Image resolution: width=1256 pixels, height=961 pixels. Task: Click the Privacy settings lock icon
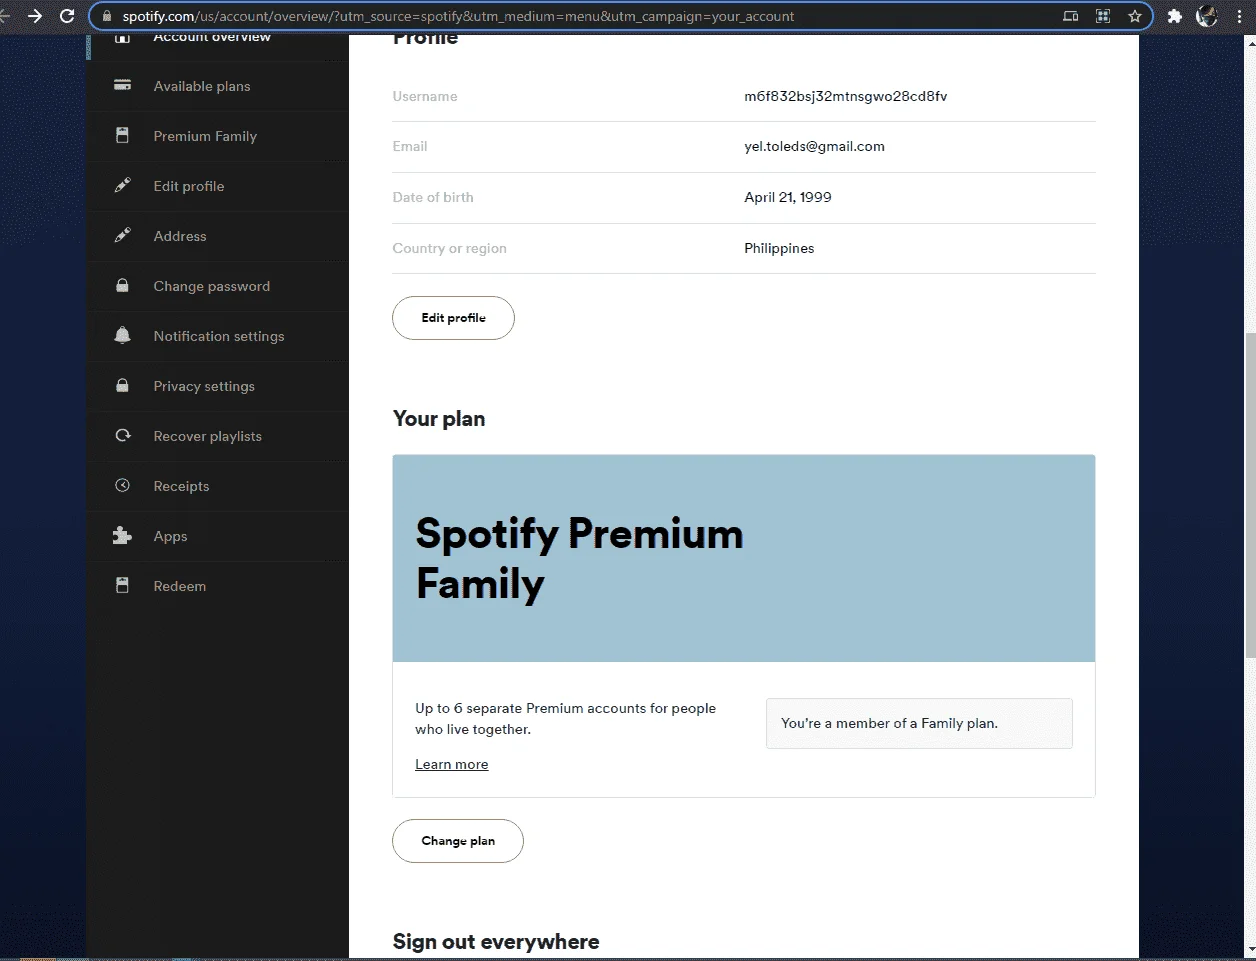point(122,386)
